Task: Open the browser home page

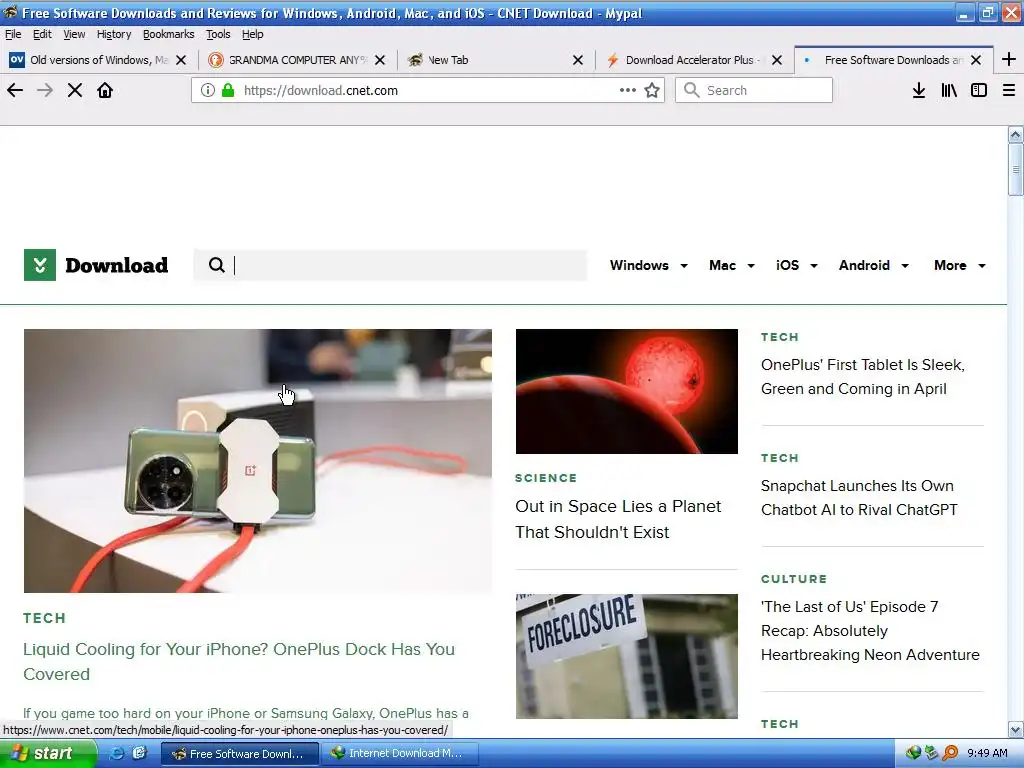Action: (105, 90)
